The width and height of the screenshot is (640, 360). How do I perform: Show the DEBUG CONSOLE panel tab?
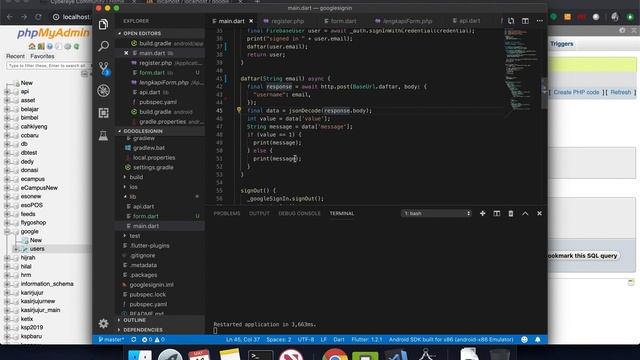299,213
